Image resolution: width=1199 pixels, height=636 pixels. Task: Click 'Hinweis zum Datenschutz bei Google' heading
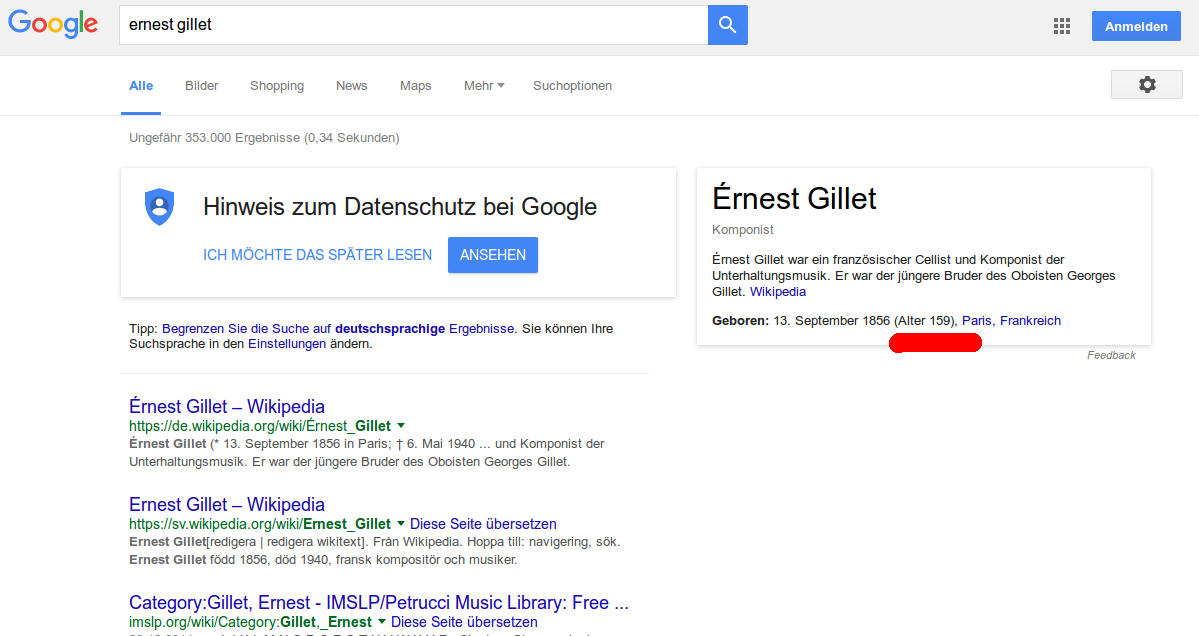tap(400, 206)
